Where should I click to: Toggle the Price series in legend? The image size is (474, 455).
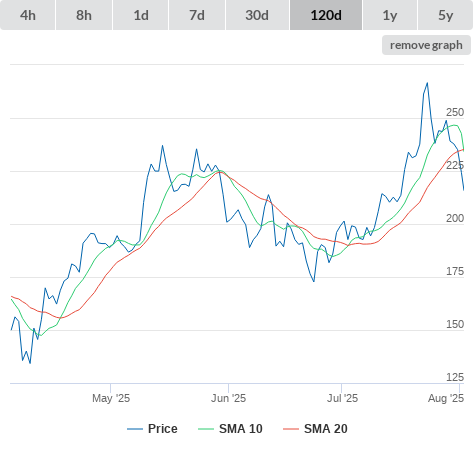(x=152, y=429)
